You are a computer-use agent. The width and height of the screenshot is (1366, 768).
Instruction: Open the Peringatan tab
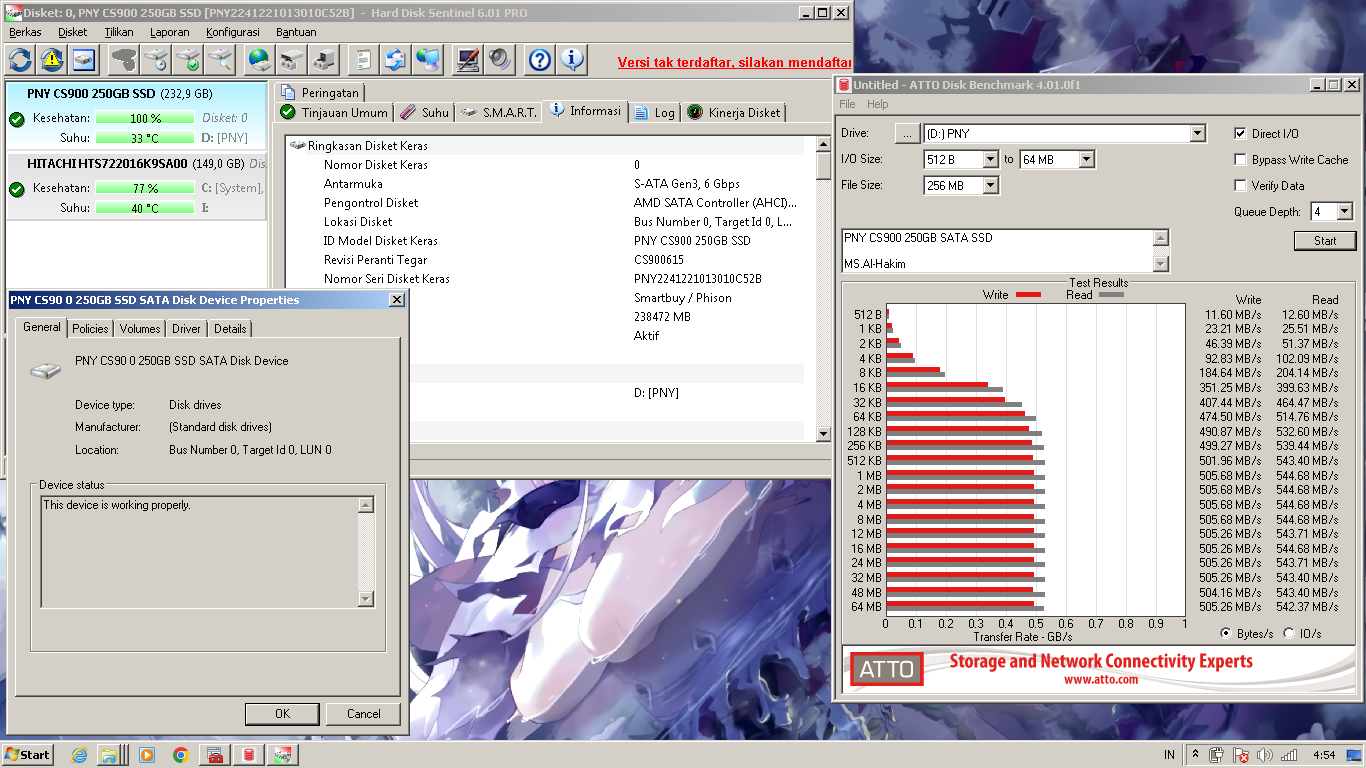click(321, 92)
